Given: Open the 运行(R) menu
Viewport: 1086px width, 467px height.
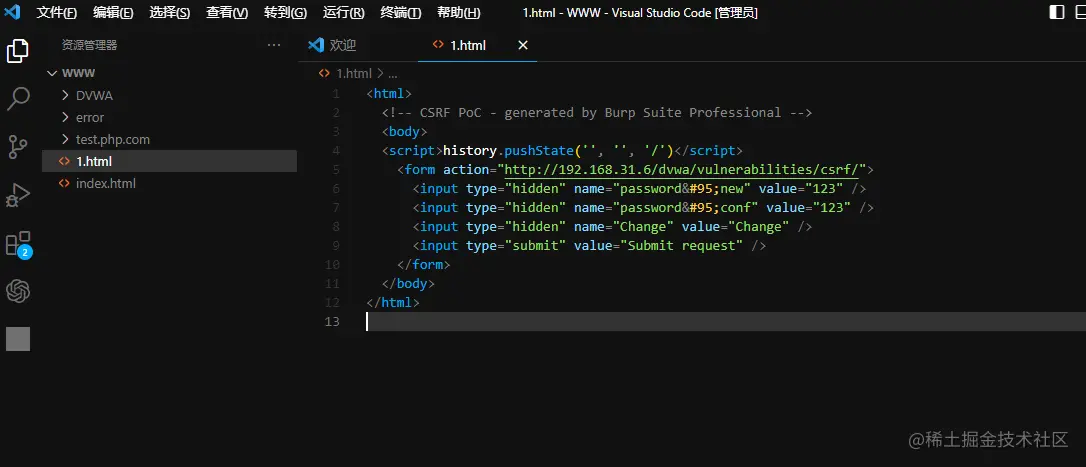Looking at the screenshot, I should click(344, 12).
